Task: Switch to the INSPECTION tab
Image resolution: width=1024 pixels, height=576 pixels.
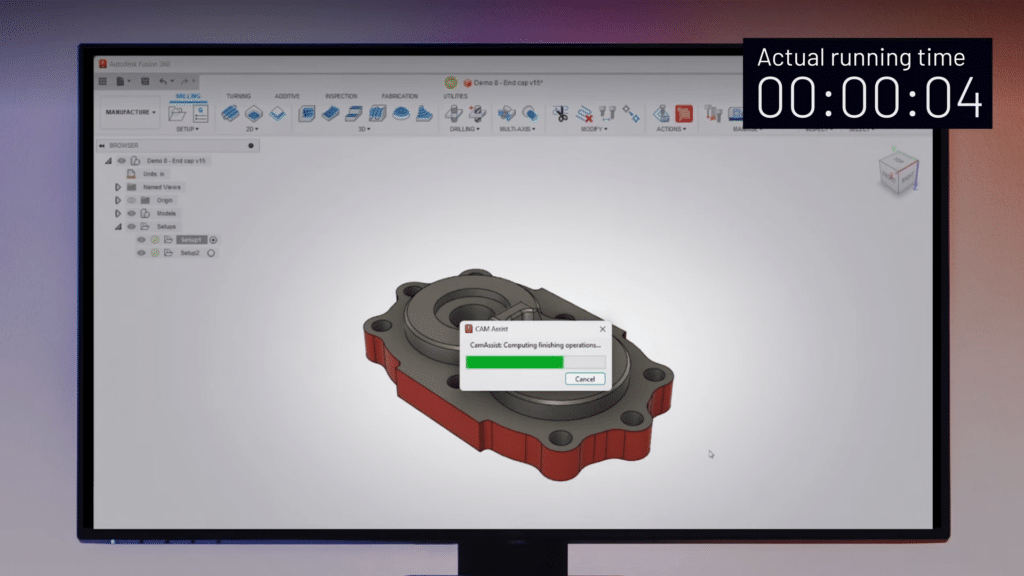Action: click(x=341, y=96)
